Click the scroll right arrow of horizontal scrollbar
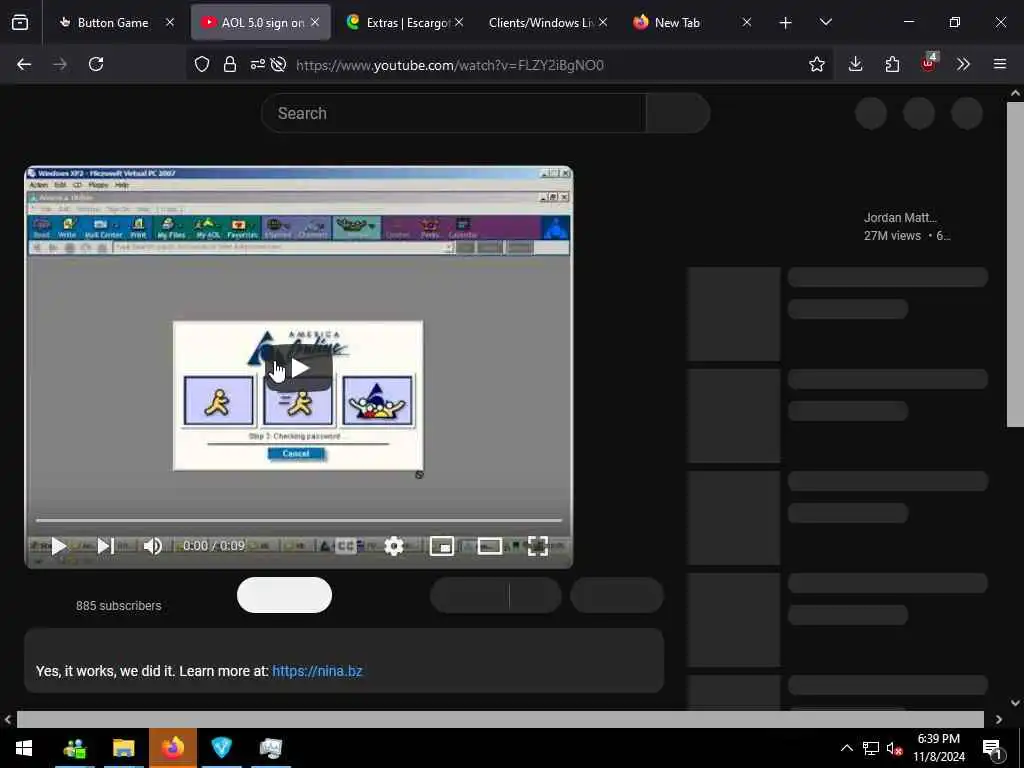Viewport: 1024px width, 768px height. [999, 719]
